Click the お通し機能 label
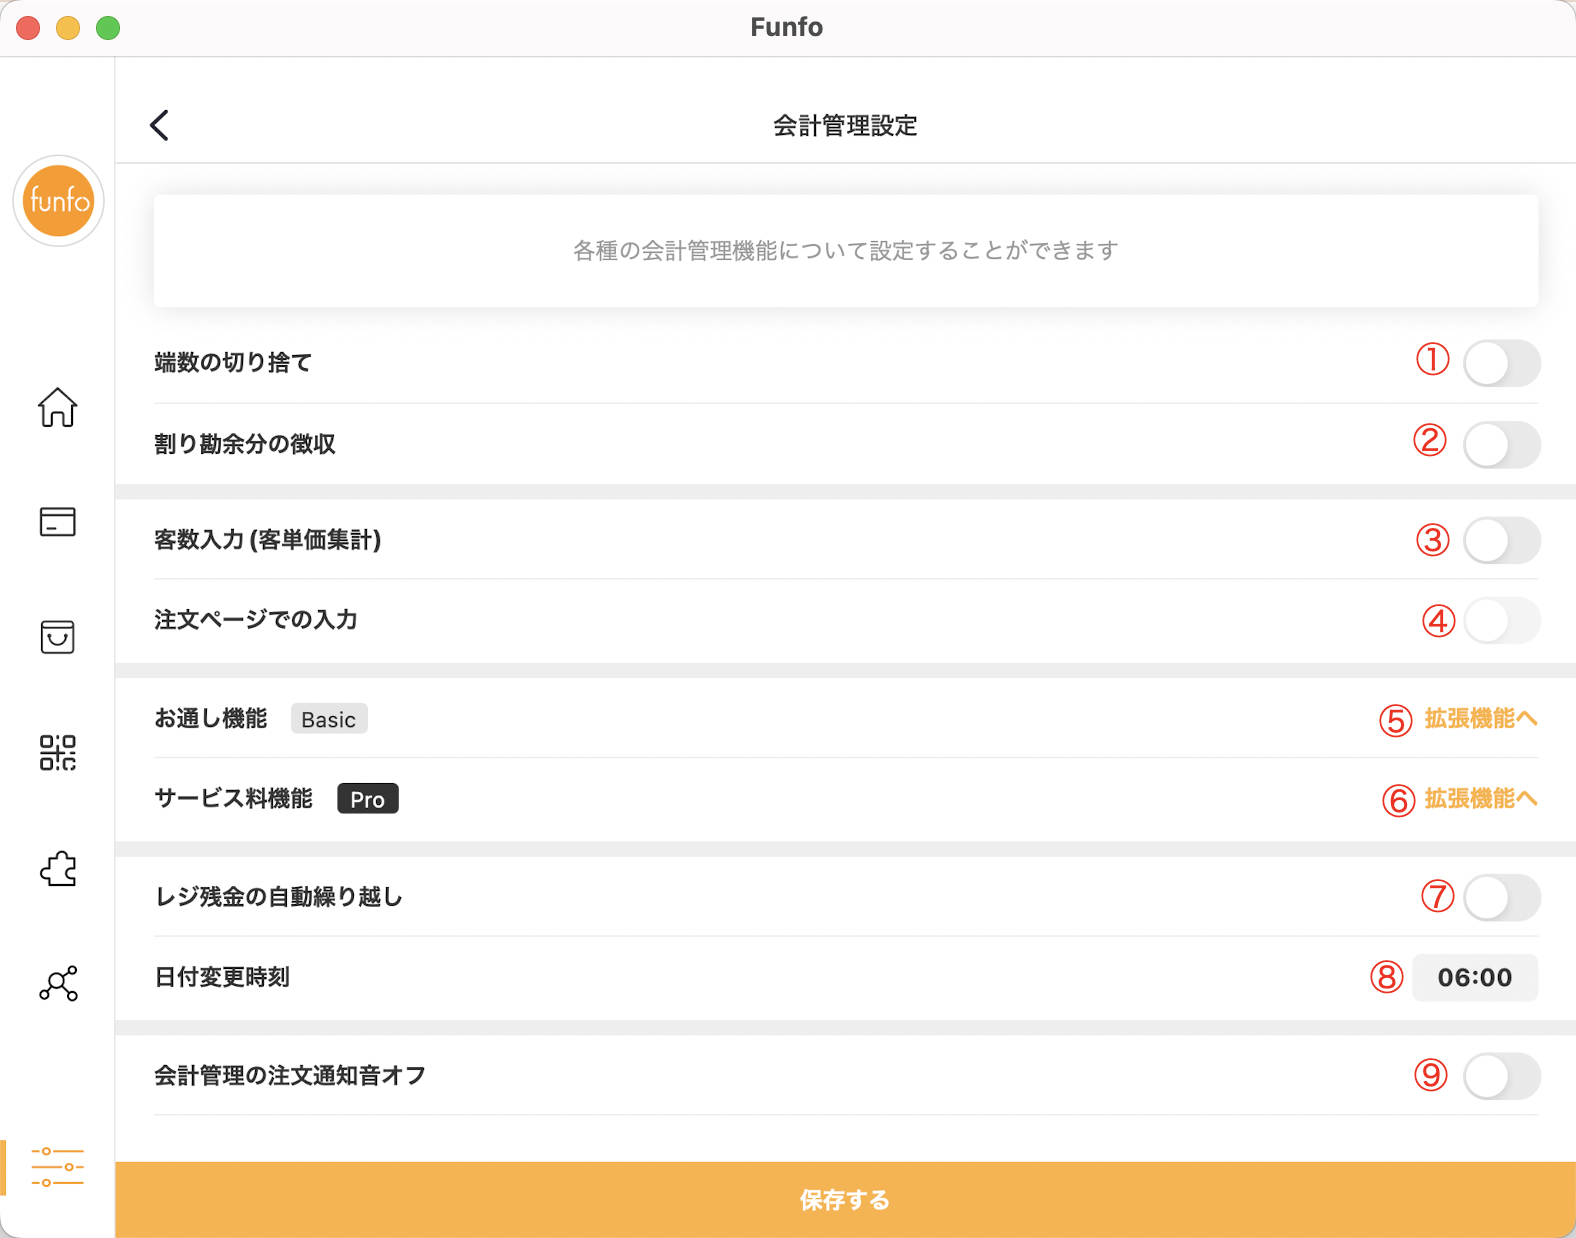The height and width of the screenshot is (1238, 1576). pos(211,718)
